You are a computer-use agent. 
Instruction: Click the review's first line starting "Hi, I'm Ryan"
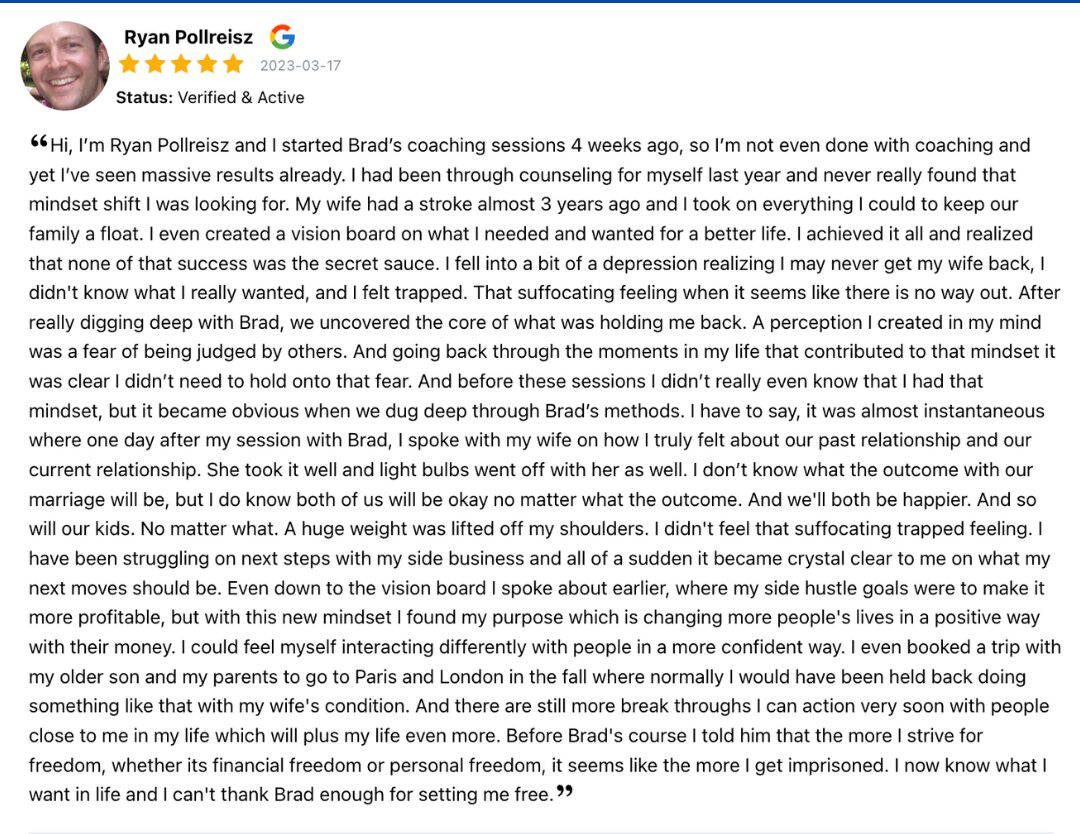click(540, 145)
